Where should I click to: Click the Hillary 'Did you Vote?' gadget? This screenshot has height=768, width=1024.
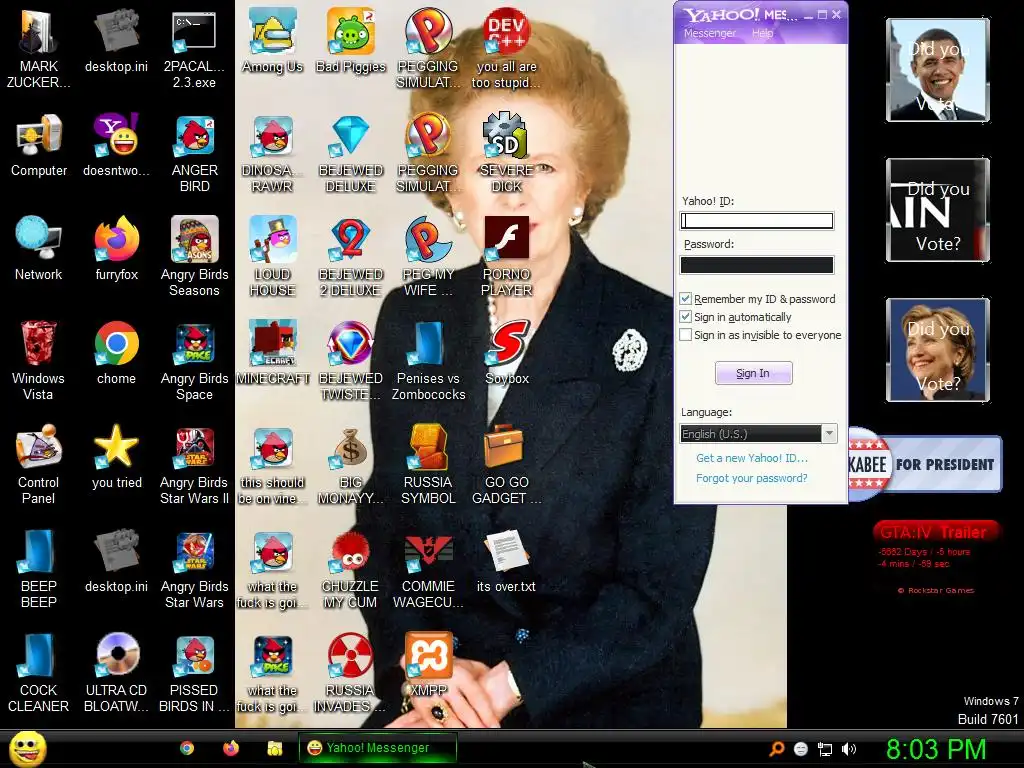938,350
